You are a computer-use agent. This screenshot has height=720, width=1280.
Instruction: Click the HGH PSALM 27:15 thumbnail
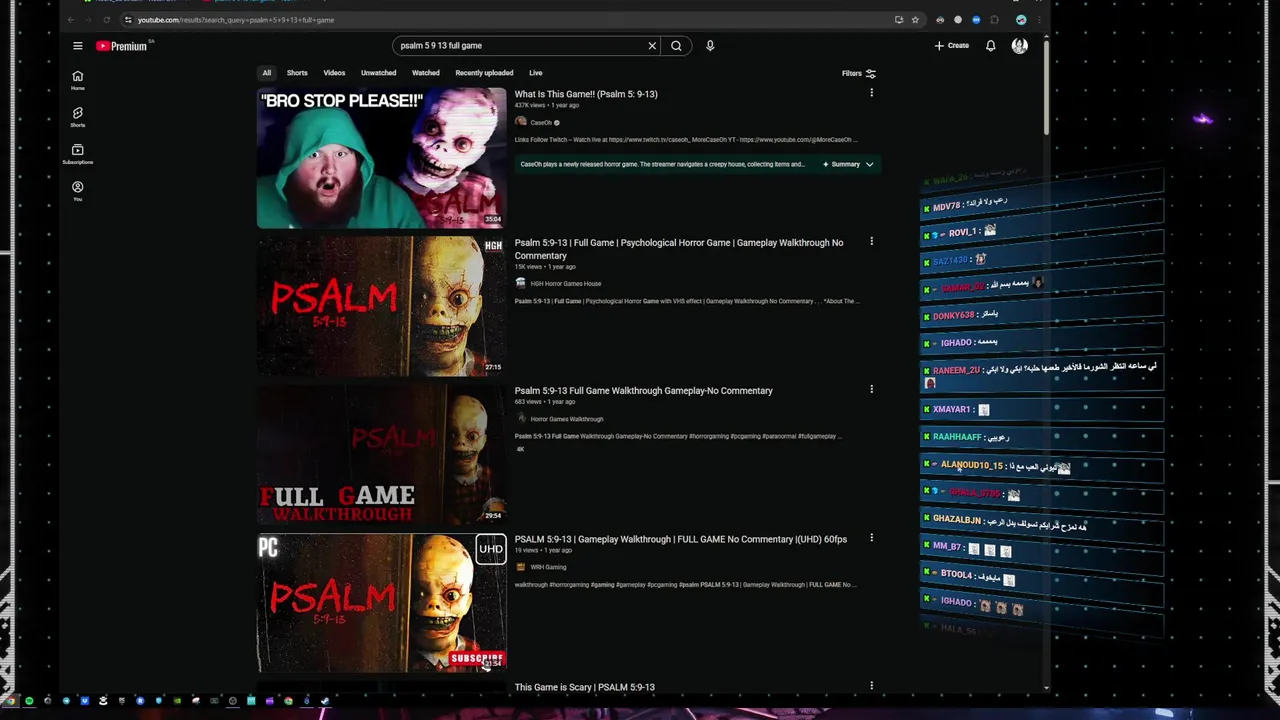coord(381,306)
